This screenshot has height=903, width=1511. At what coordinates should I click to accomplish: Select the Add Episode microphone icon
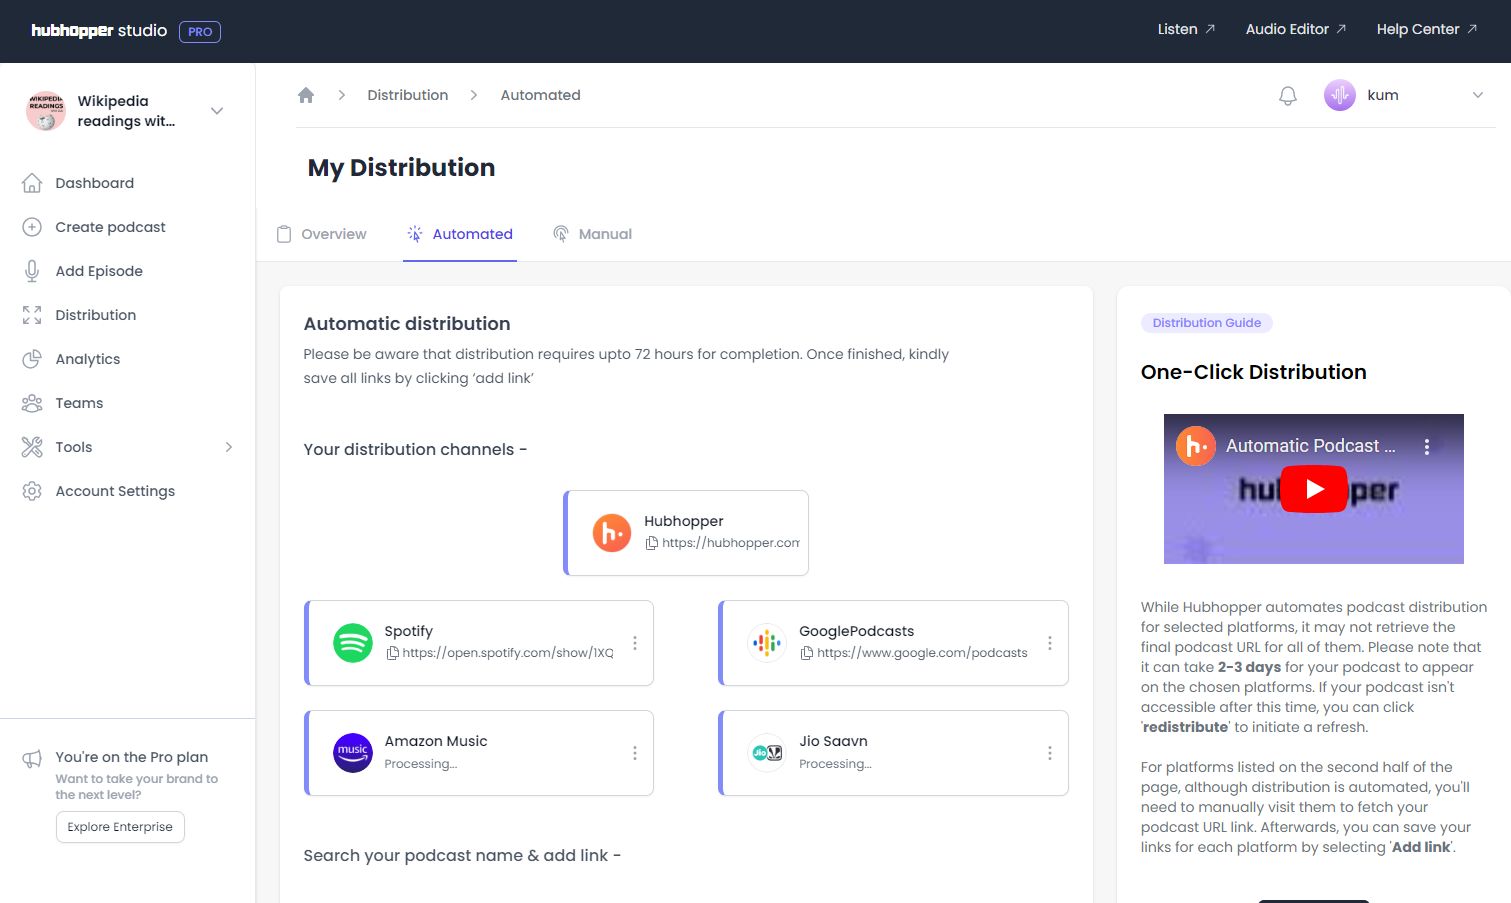click(x=31, y=270)
